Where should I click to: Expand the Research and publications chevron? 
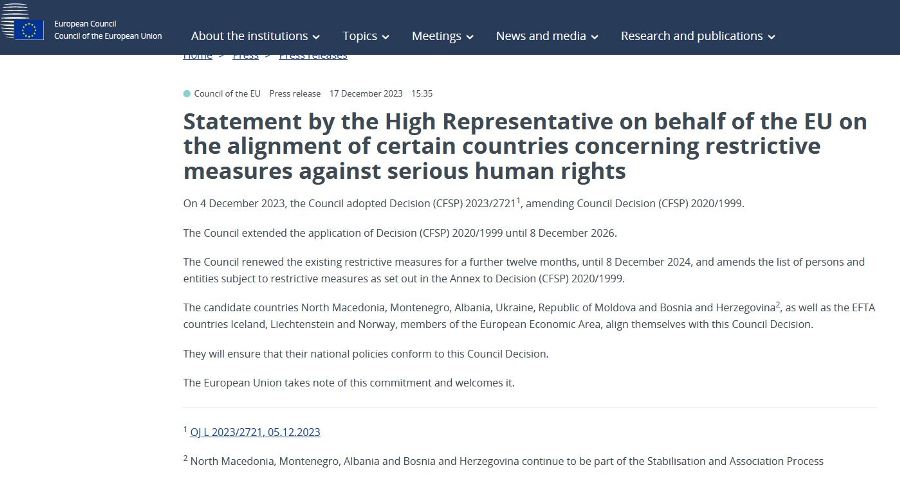point(771,37)
